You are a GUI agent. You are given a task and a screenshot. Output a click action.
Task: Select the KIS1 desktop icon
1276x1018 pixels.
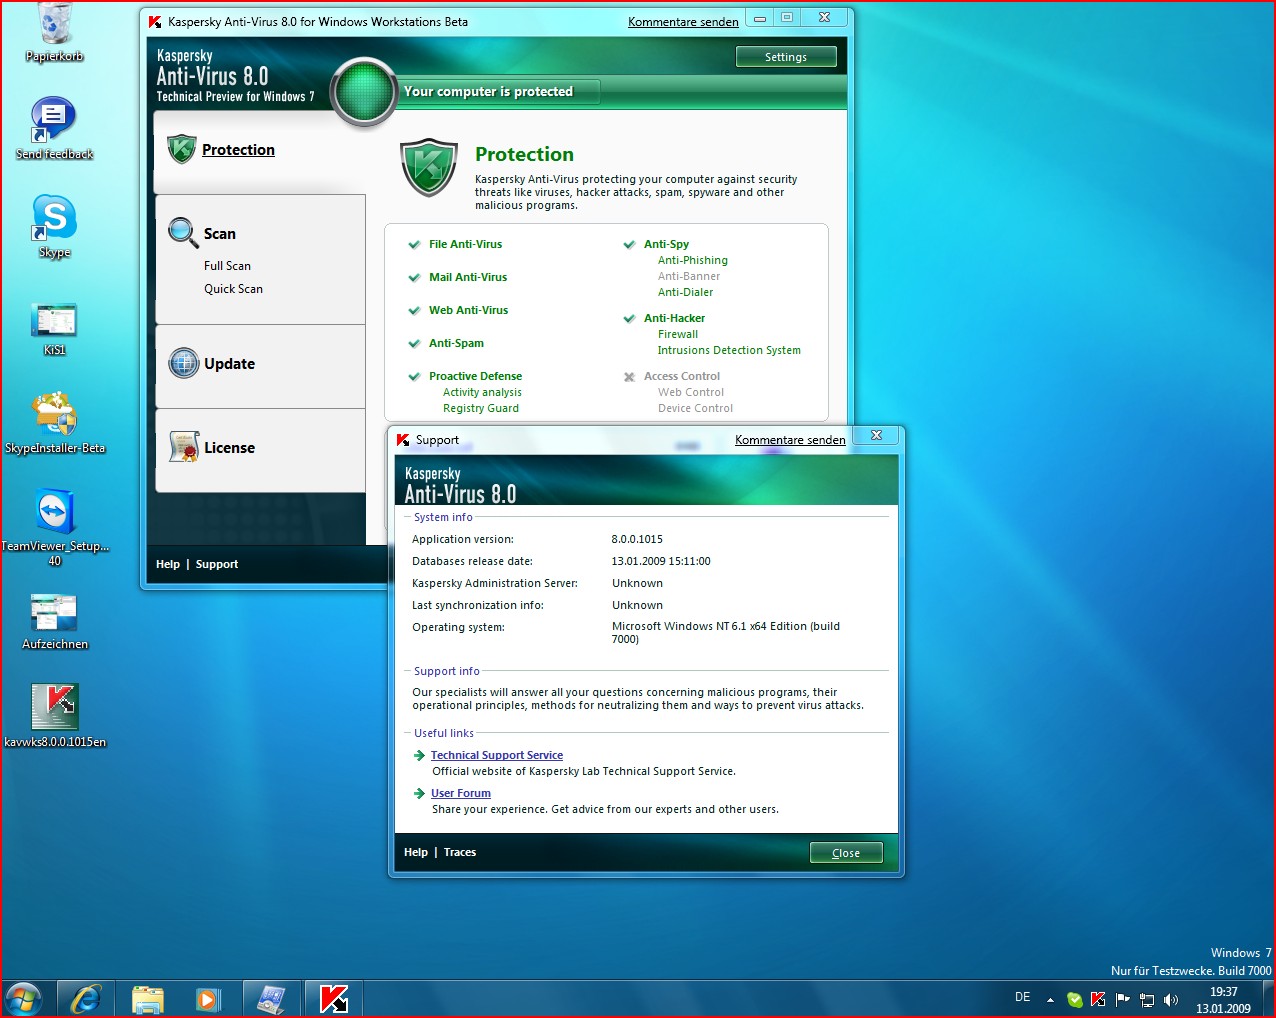click(54, 329)
